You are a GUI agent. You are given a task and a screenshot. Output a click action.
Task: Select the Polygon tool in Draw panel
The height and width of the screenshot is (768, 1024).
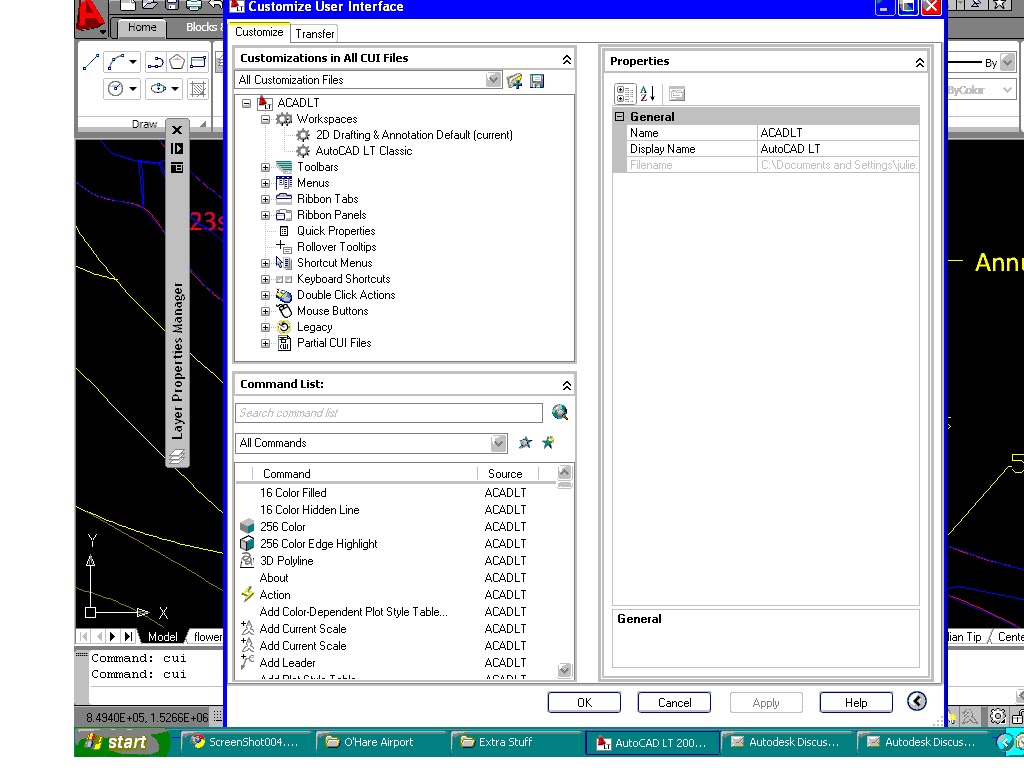pyautogui.click(x=177, y=62)
